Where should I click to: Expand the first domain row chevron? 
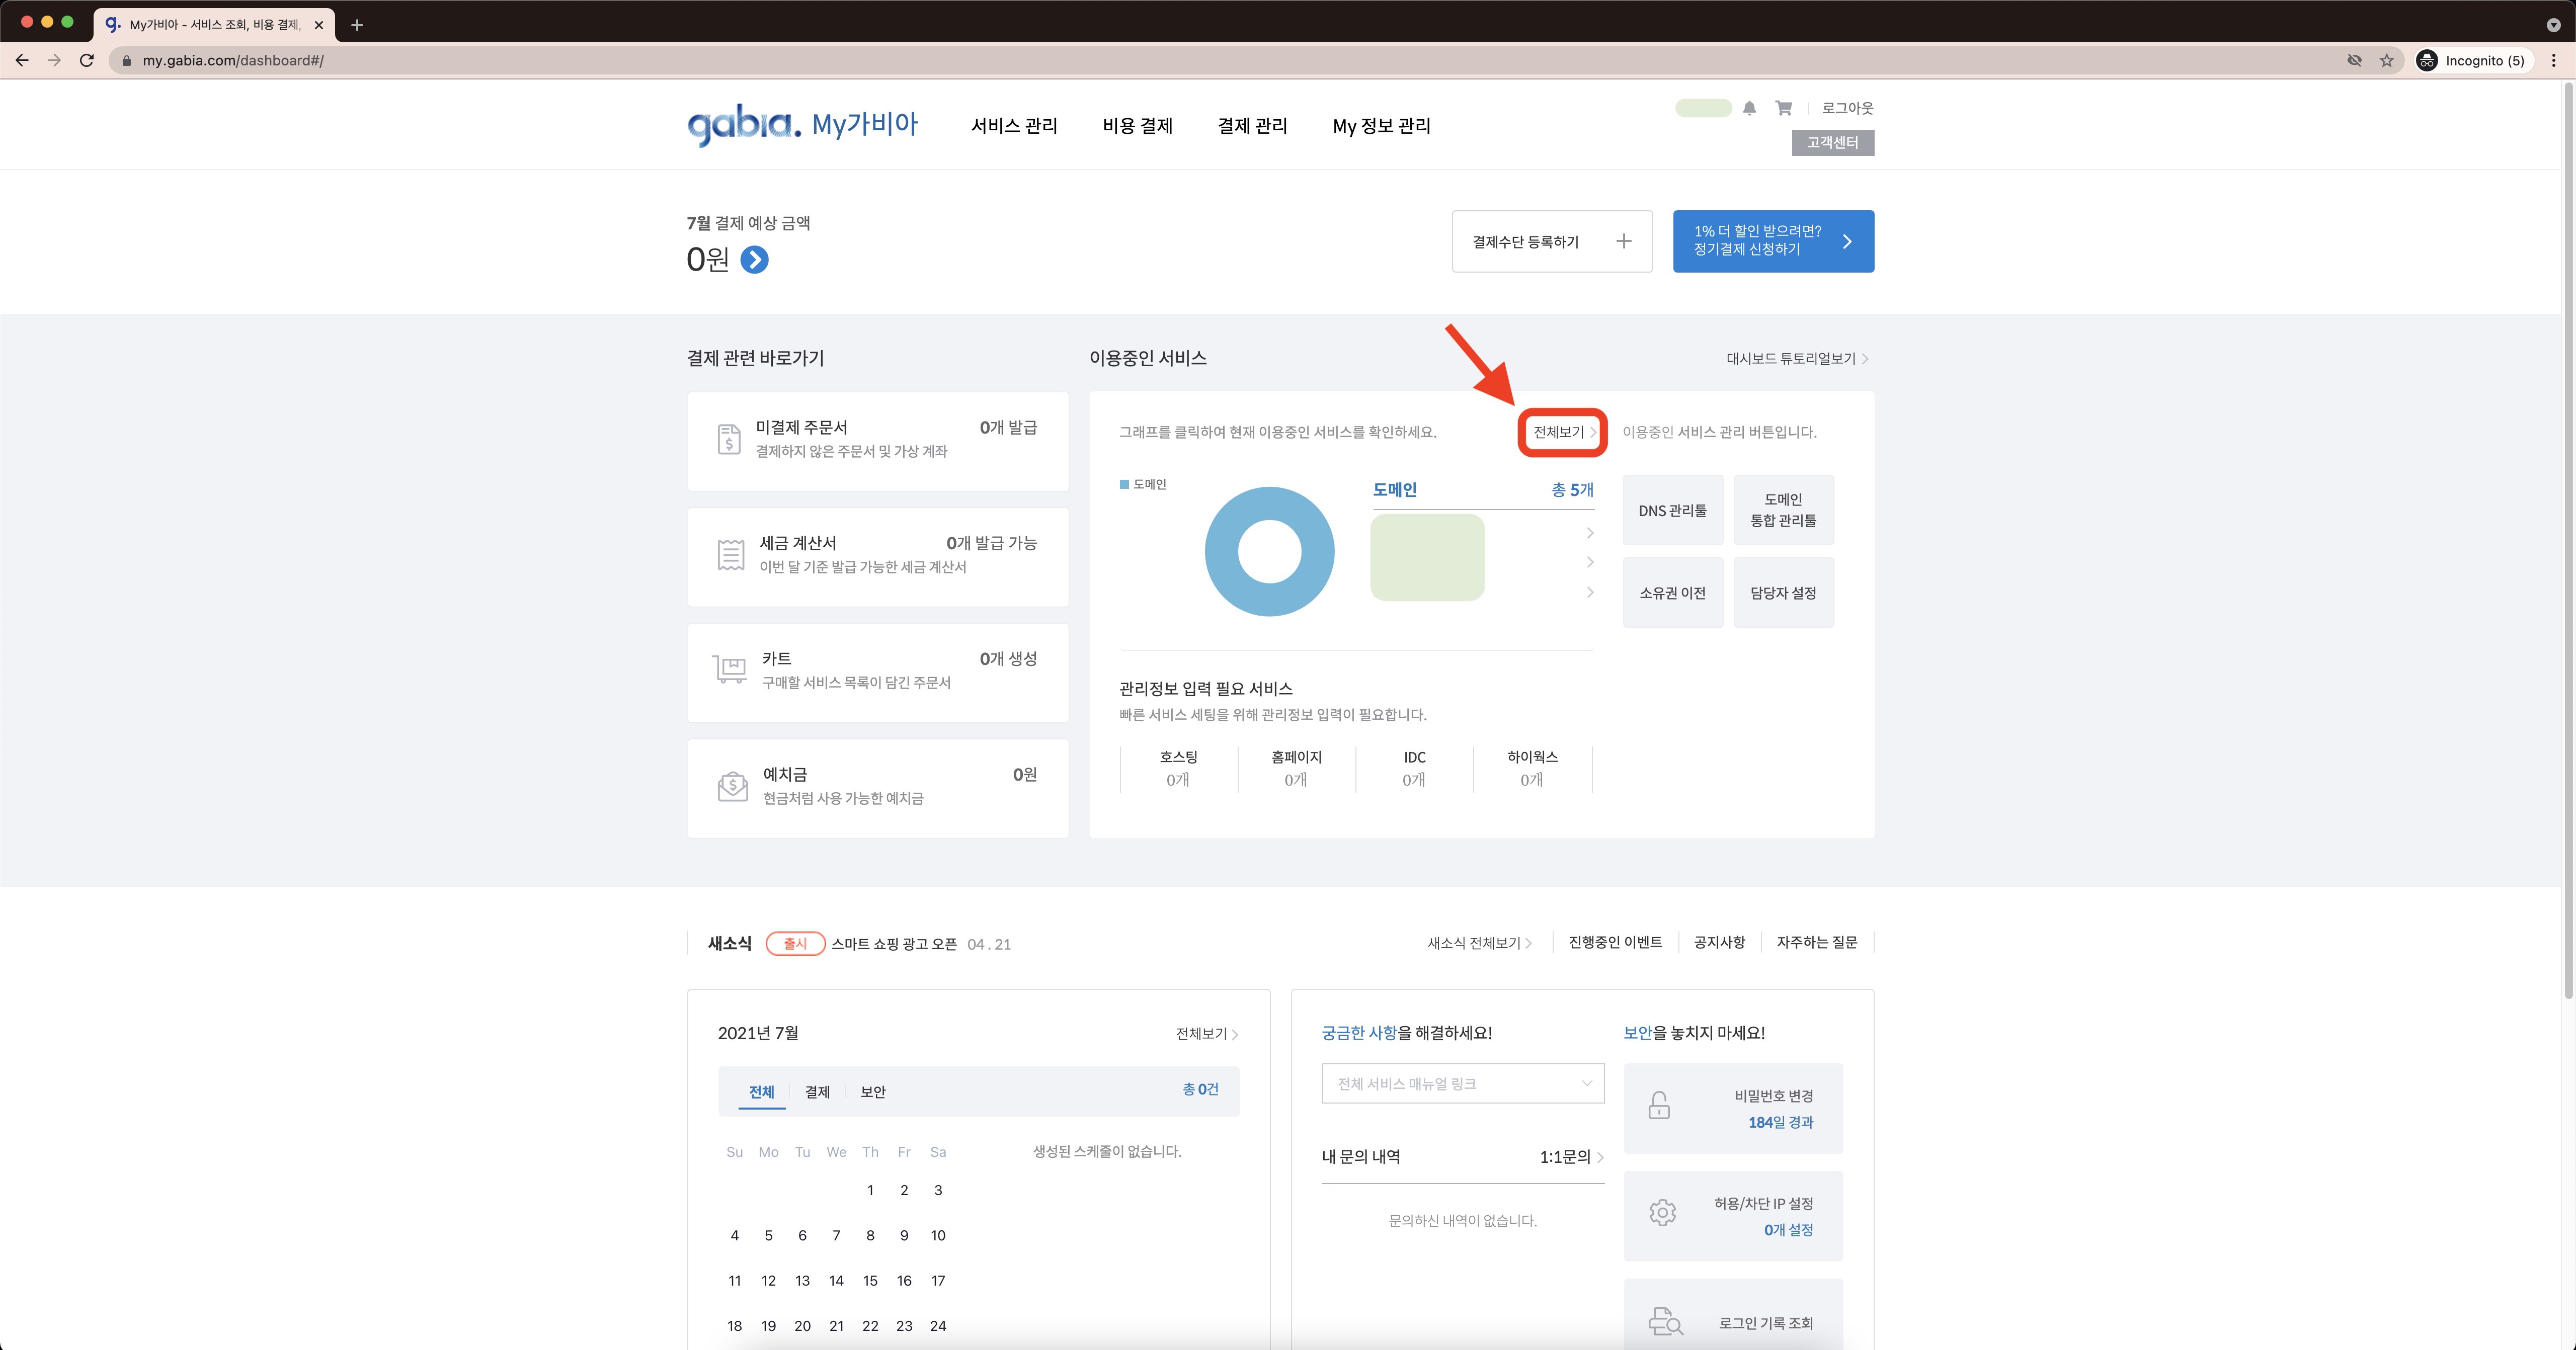(1590, 532)
